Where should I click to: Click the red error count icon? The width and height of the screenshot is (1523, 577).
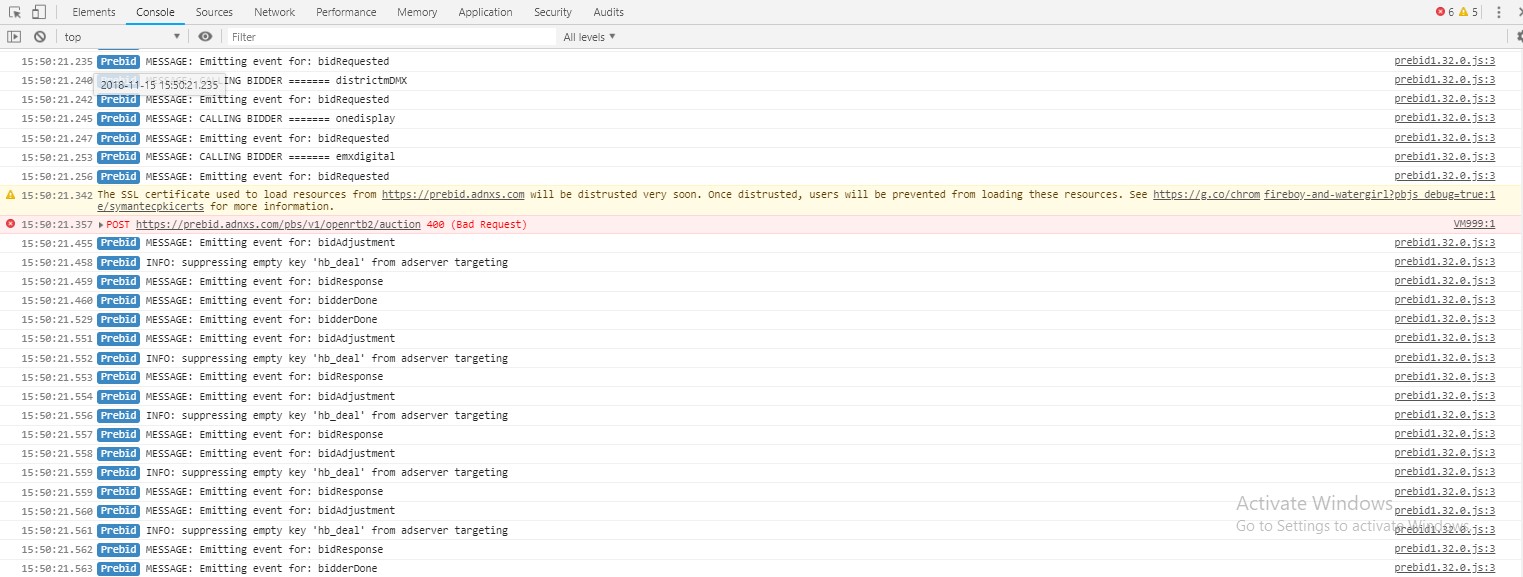[1440, 12]
